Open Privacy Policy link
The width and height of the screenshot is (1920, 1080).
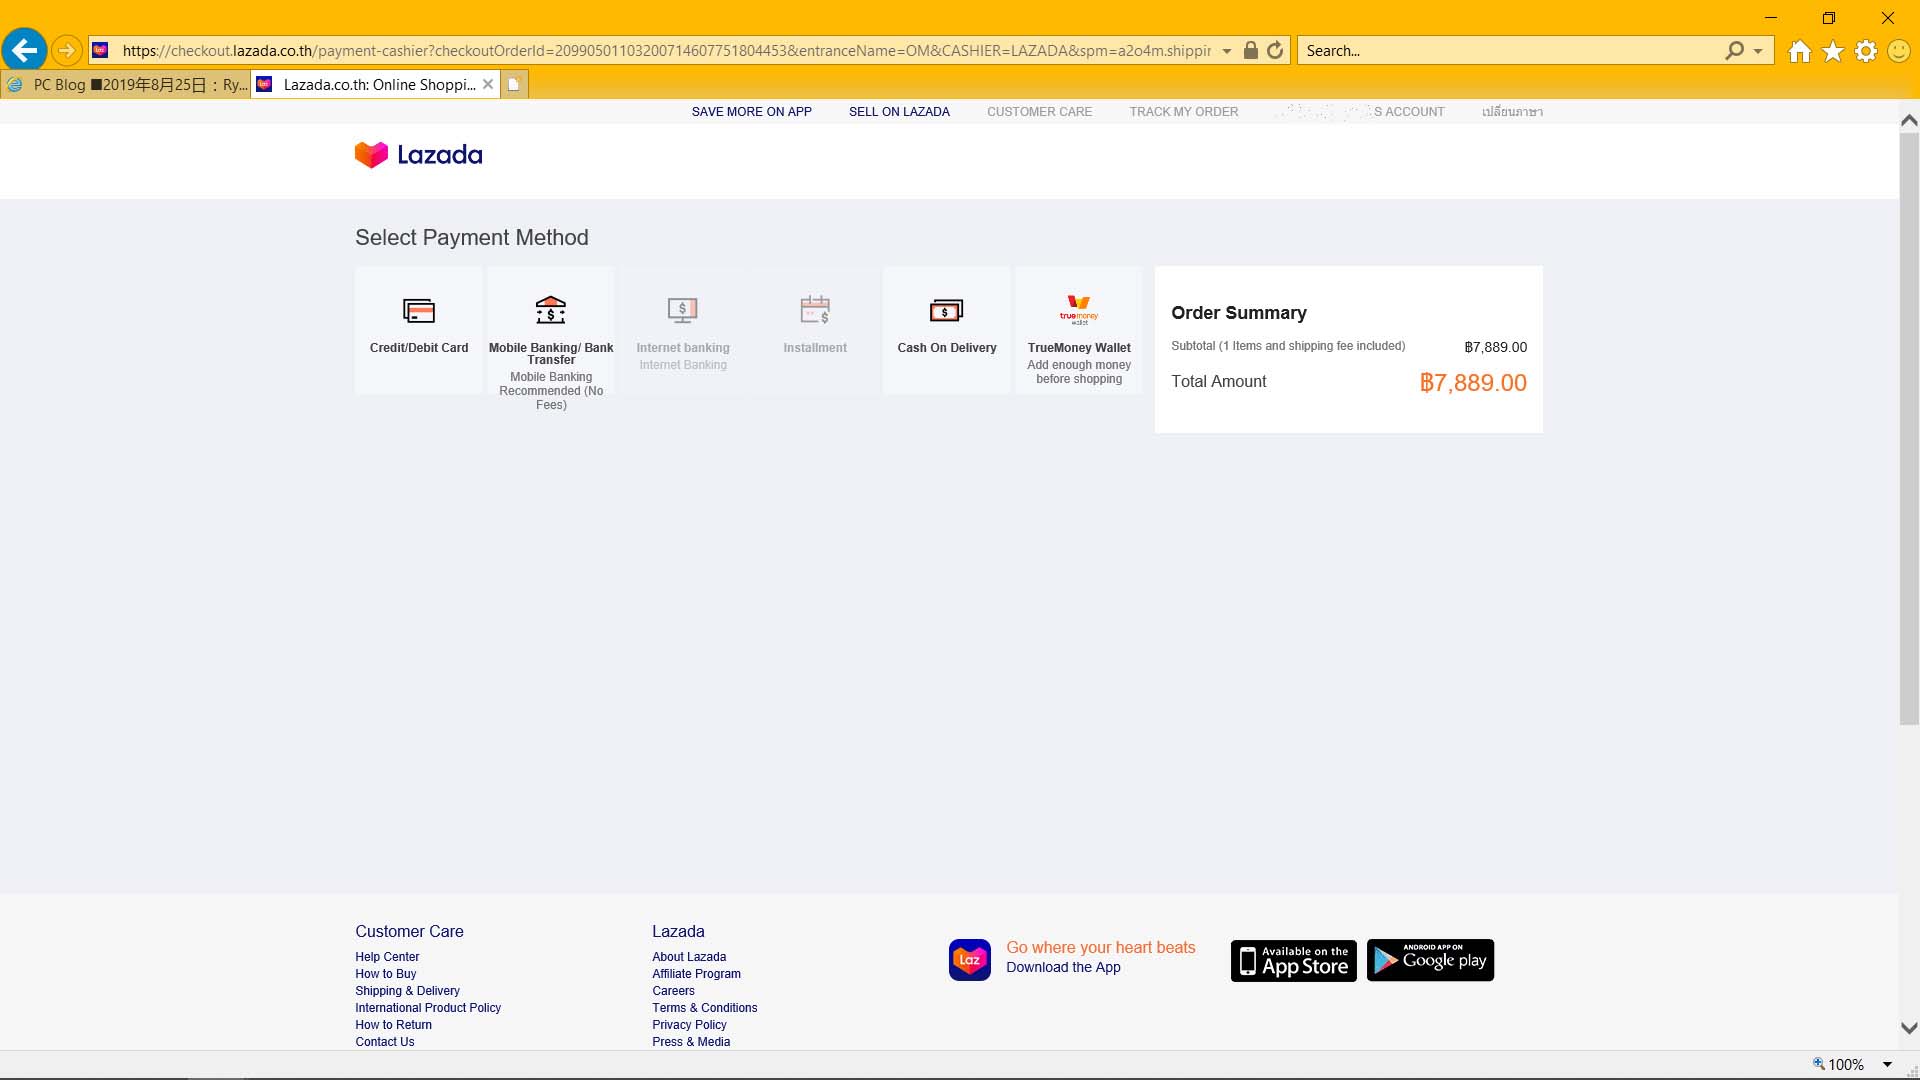(x=689, y=1025)
